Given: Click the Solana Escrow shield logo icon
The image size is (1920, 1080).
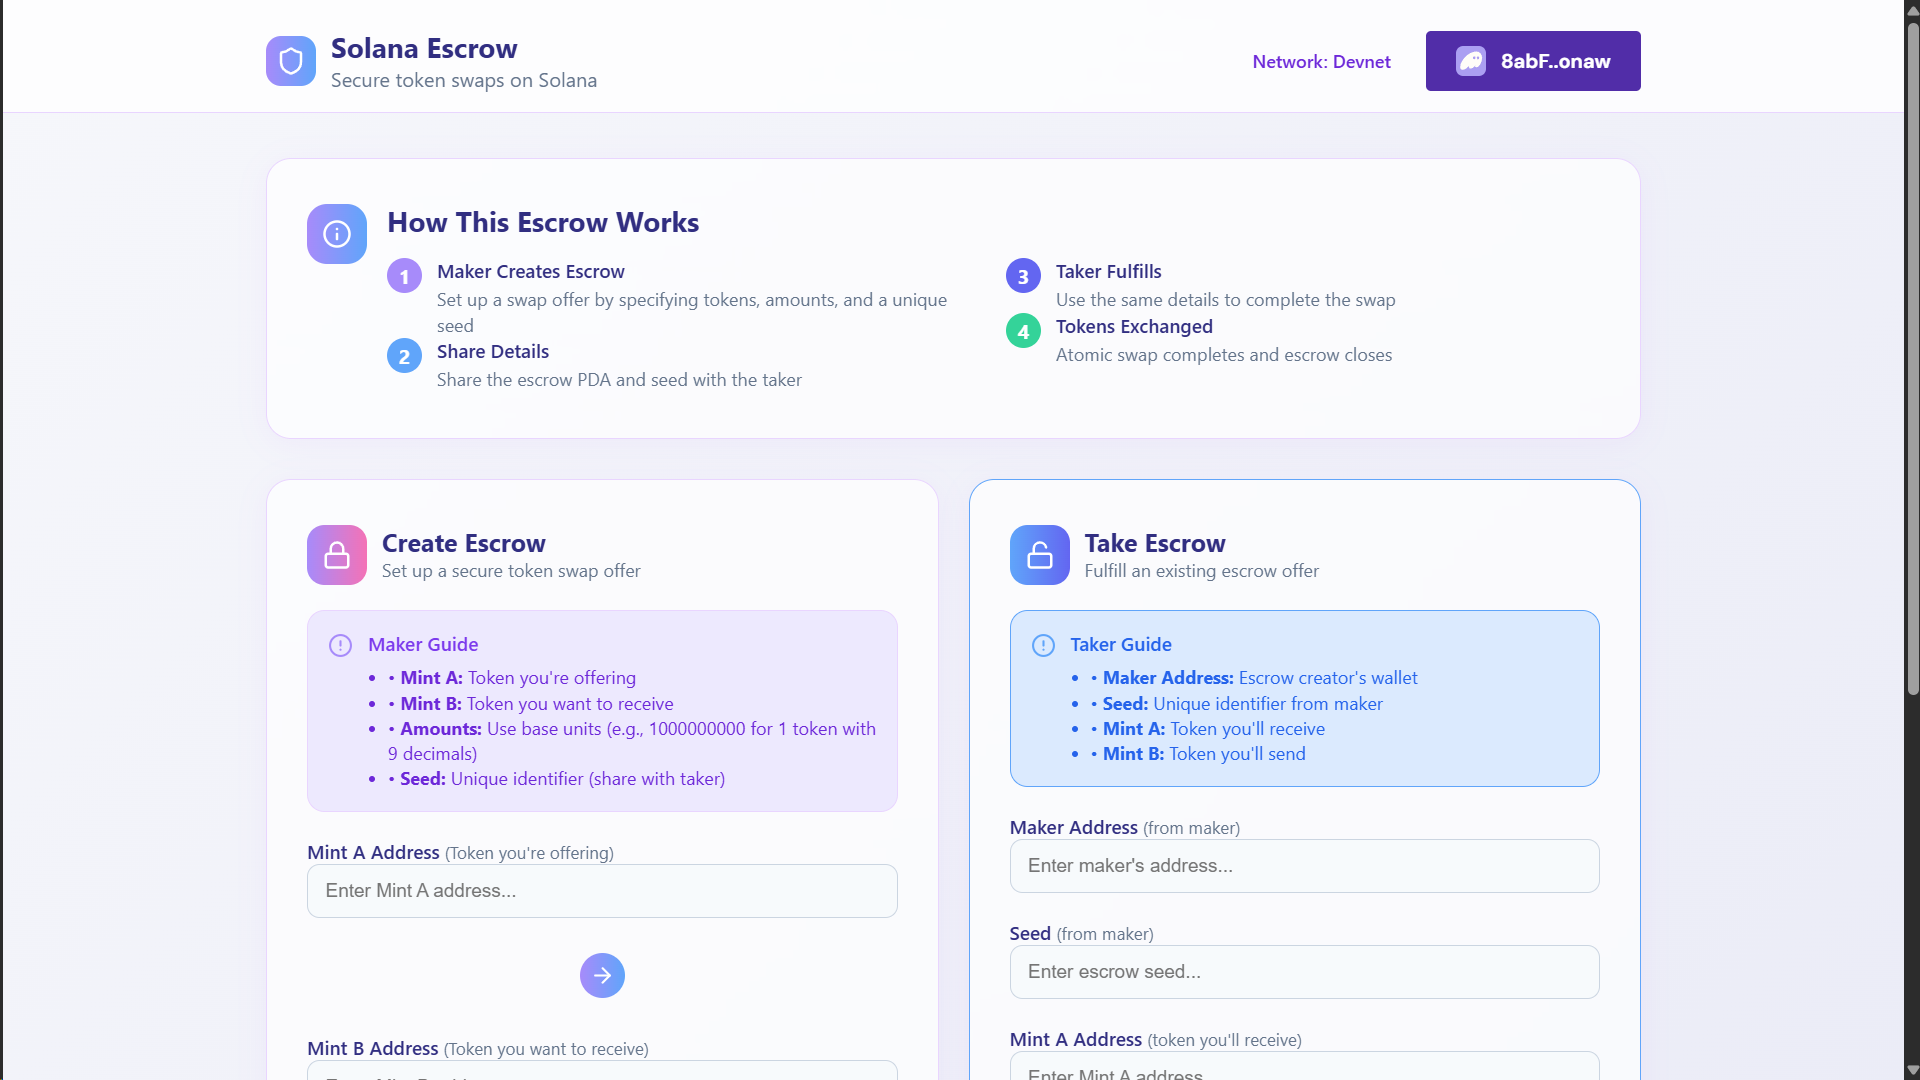Looking at the screenshot, I should (x=291, y=61).
